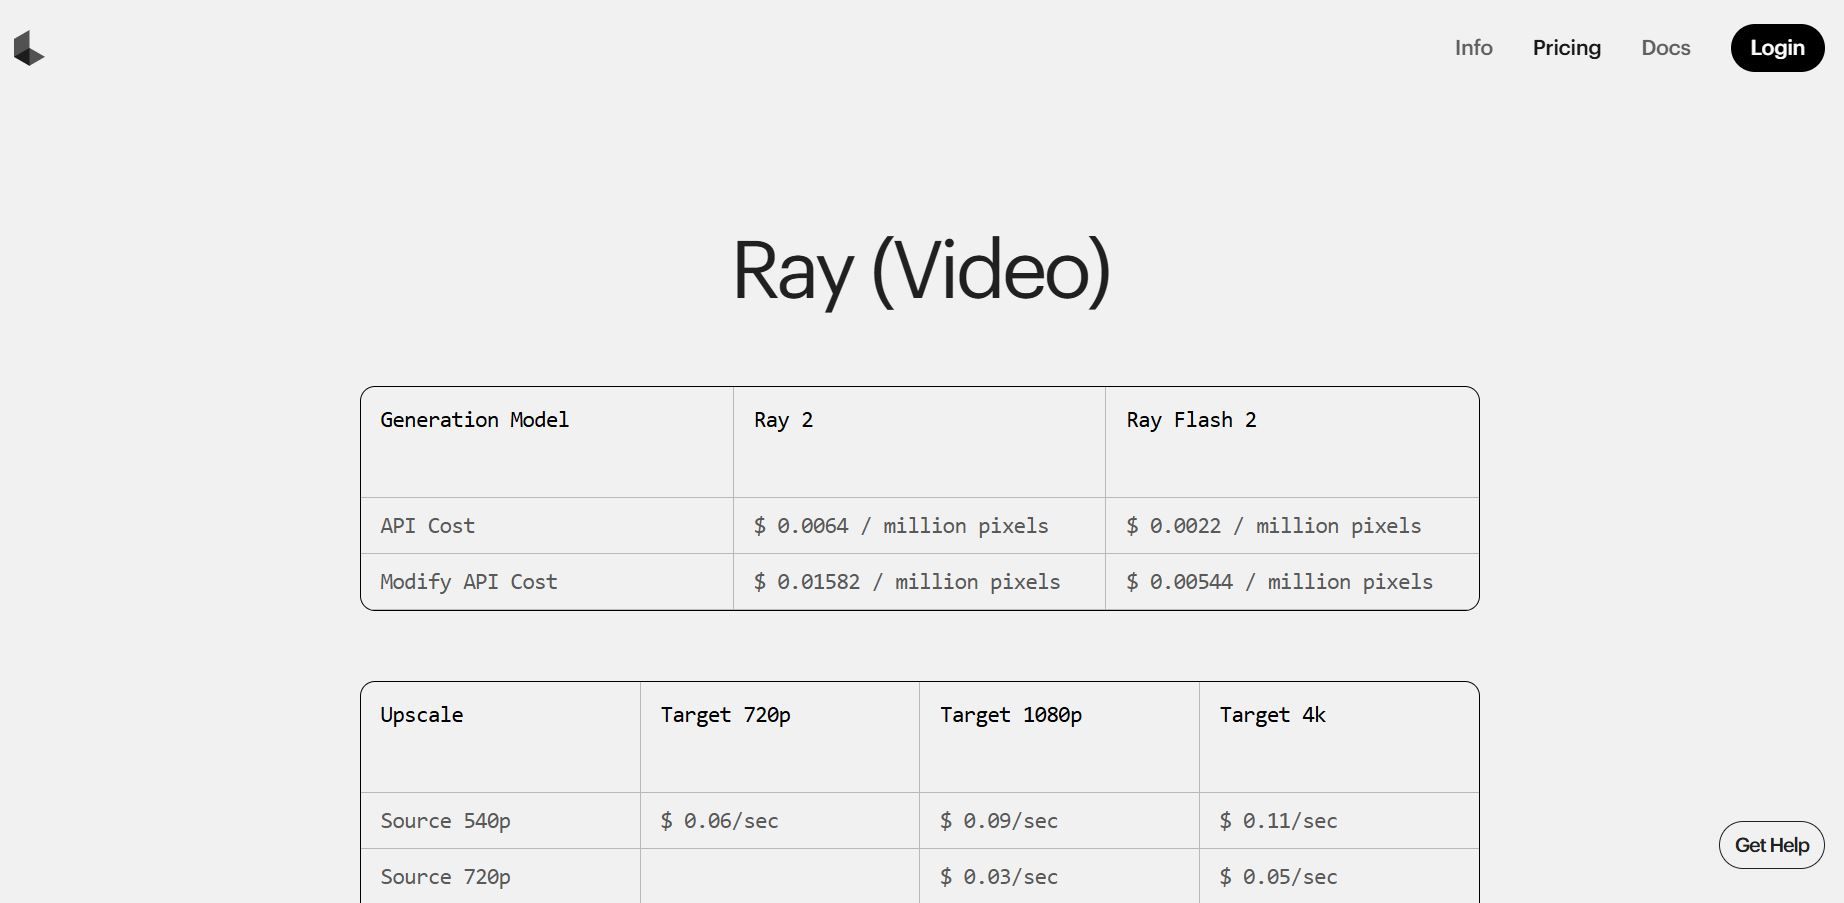Click the Upscale table header
1844x903 pixels.
coord(421,715)
